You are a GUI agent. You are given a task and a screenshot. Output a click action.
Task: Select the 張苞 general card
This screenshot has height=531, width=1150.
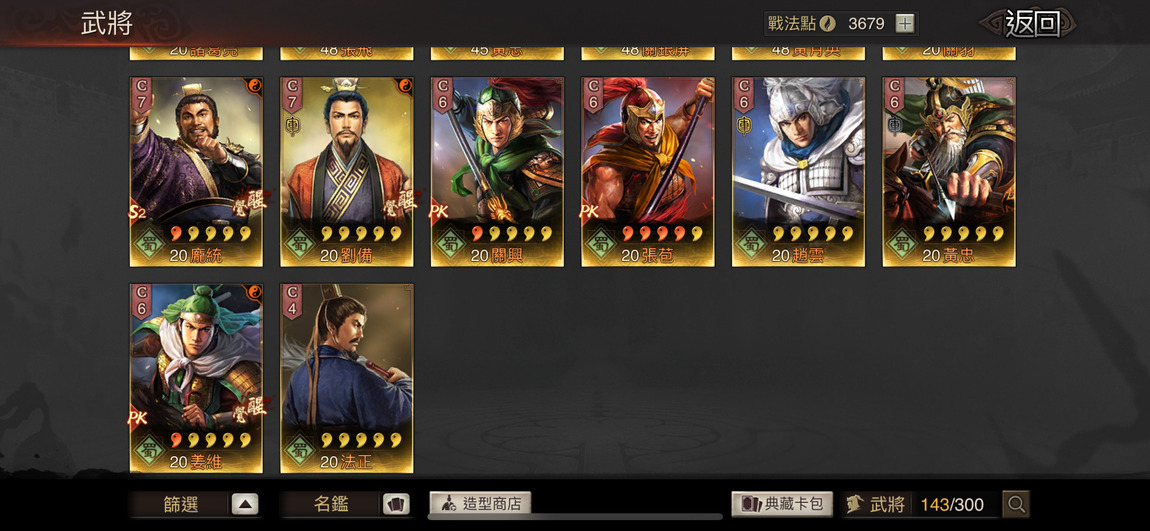[x=648, y=172]
